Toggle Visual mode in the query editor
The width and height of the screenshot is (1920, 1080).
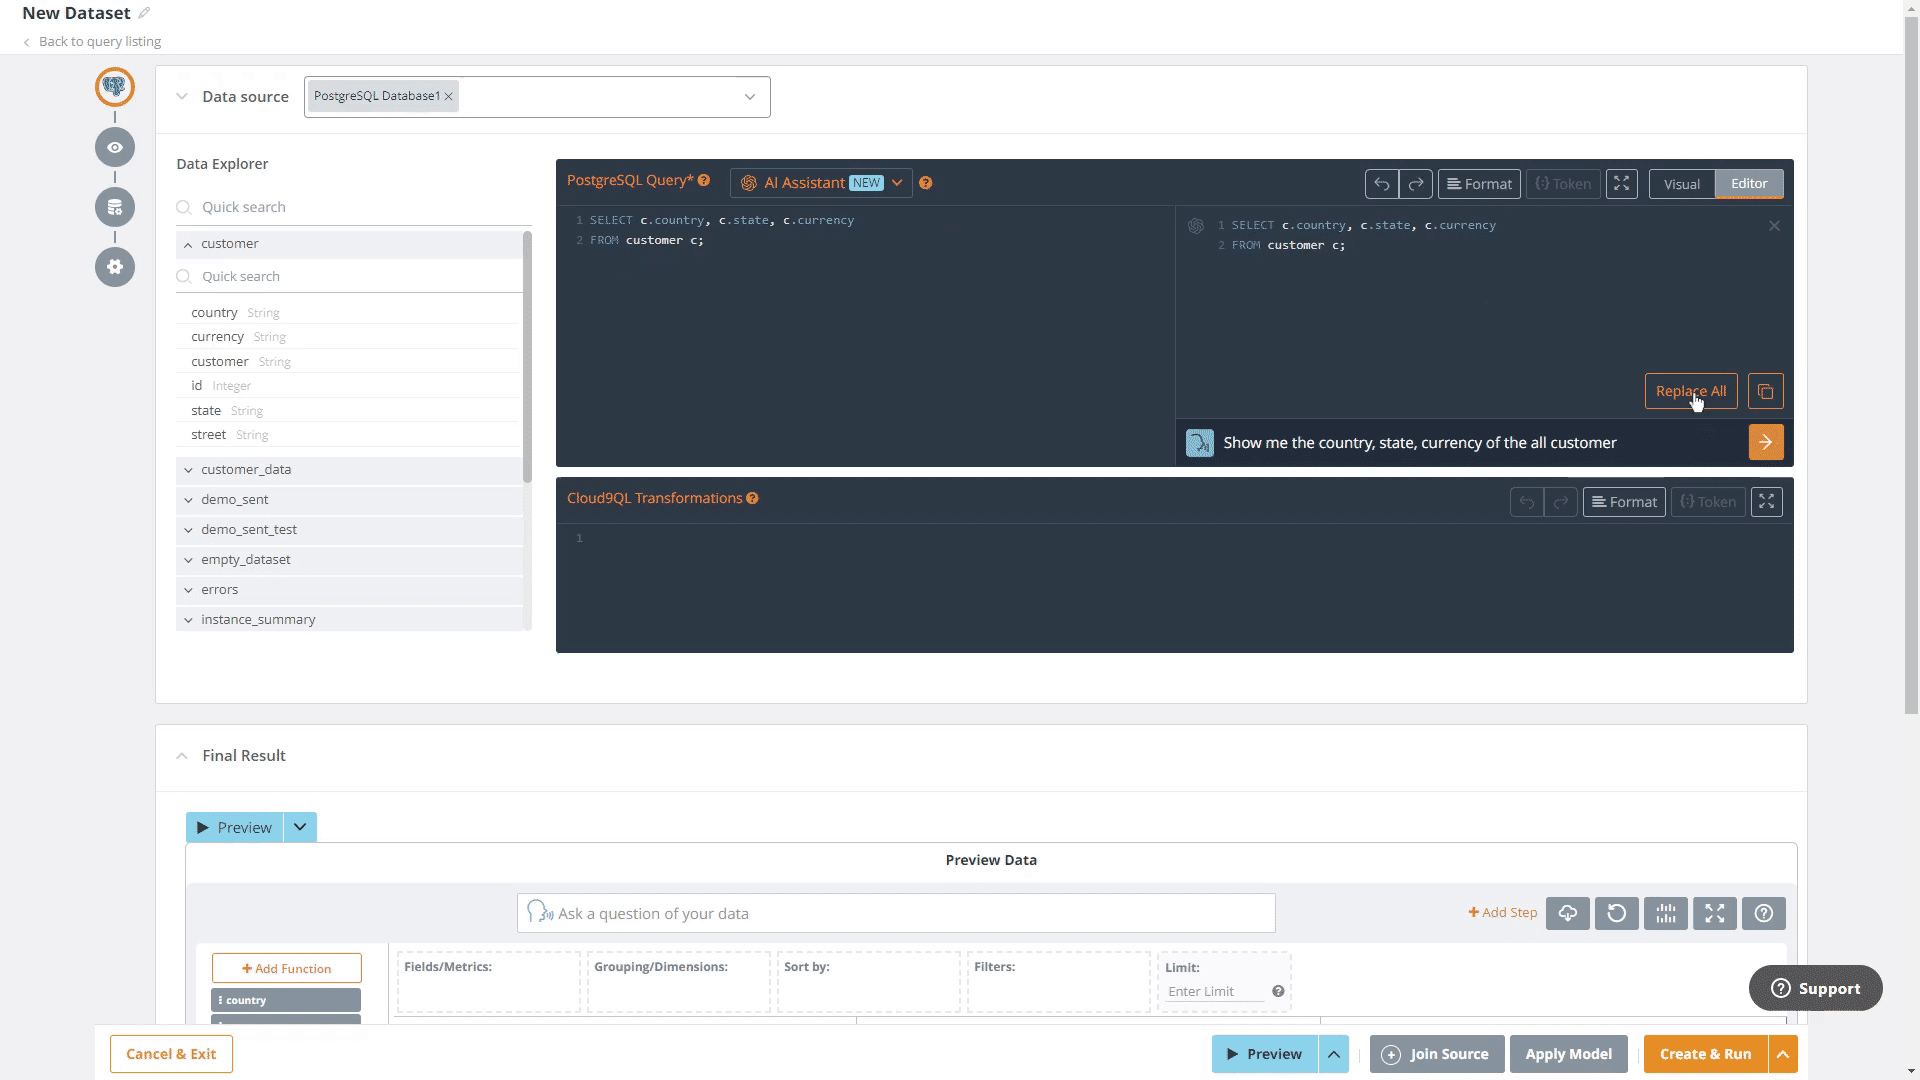coord(1683,183)
